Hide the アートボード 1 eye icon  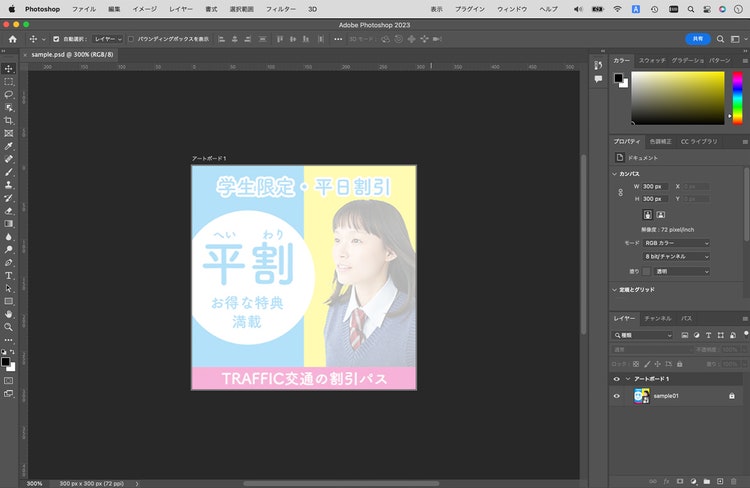(x=616, y=379)
